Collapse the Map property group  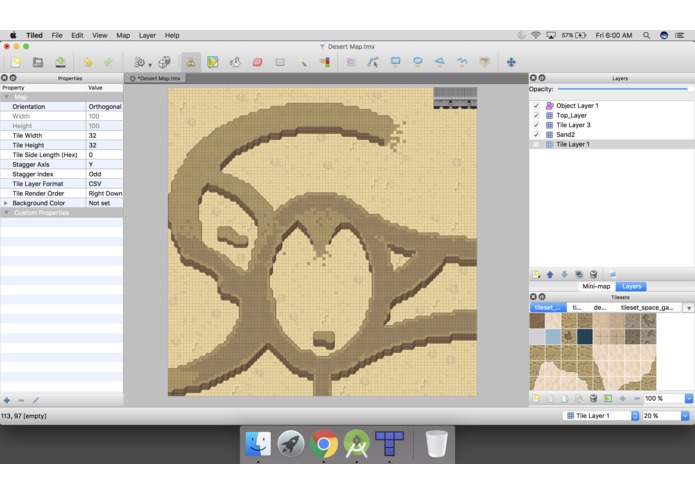click(x=6, y=97)
